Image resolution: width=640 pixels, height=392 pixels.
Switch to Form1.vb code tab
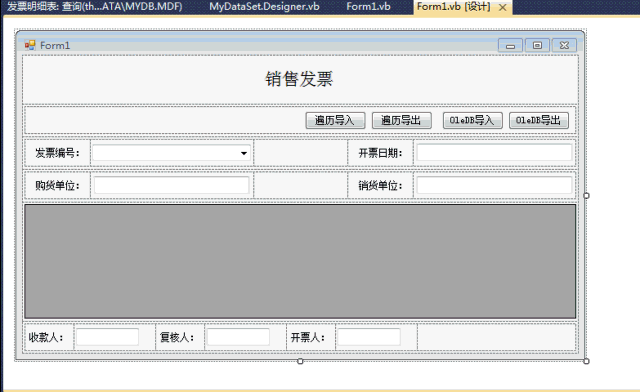(368, 7)
